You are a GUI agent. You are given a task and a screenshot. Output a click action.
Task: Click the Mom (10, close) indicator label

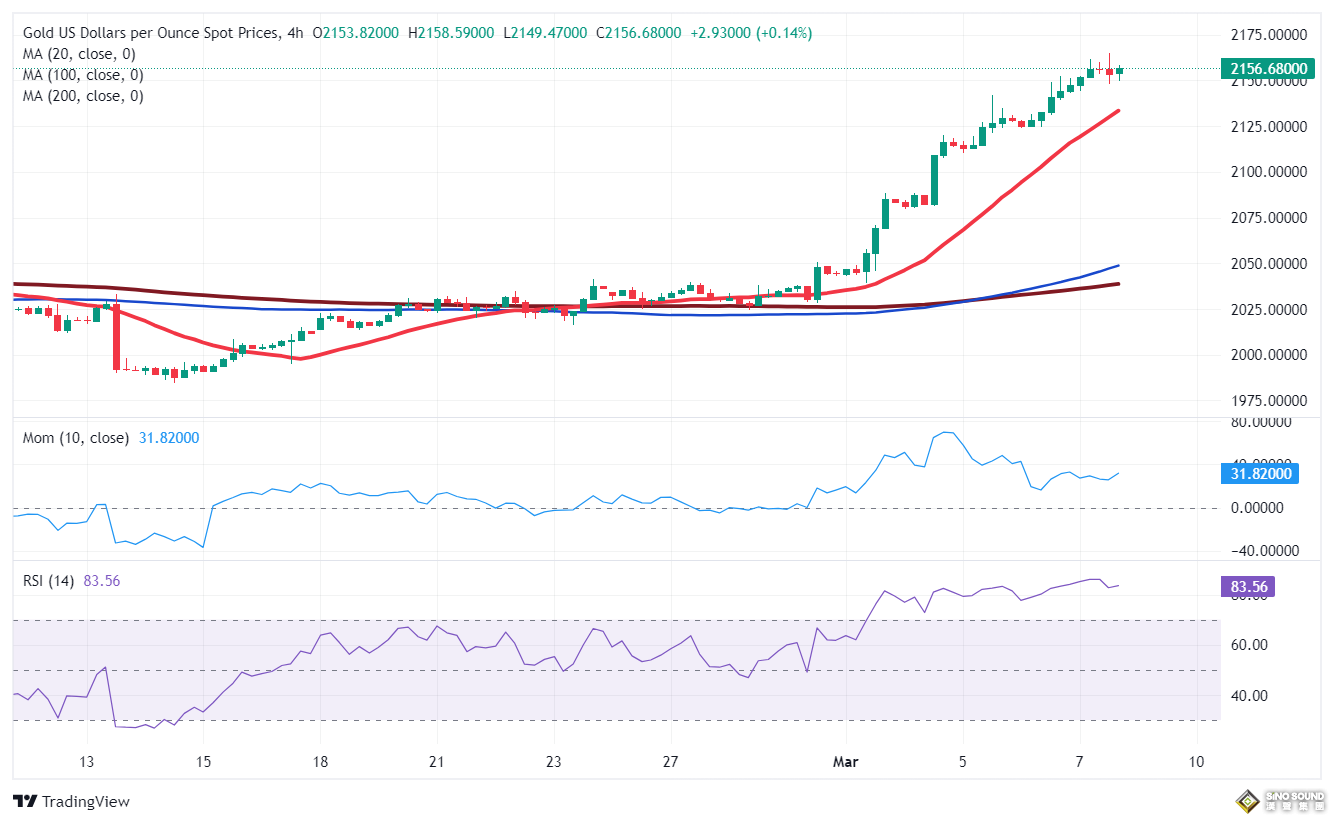[x=76, y=438]
